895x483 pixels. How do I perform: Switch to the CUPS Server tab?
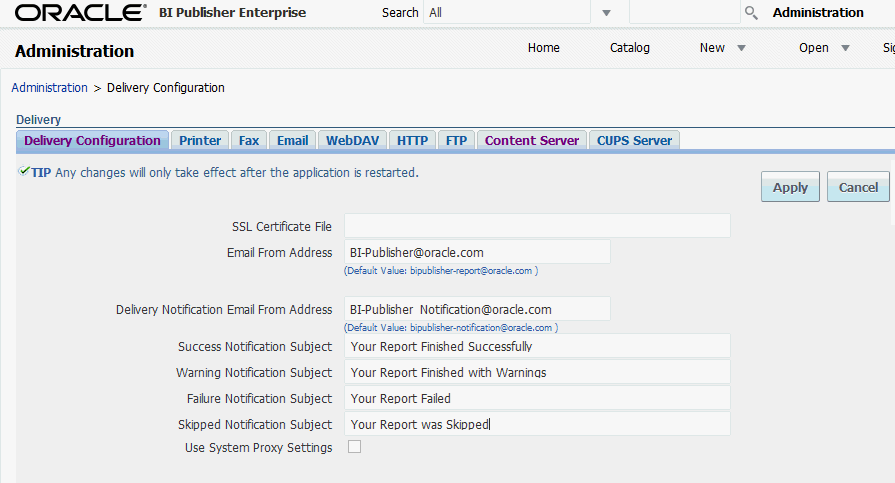pos(634,140)
